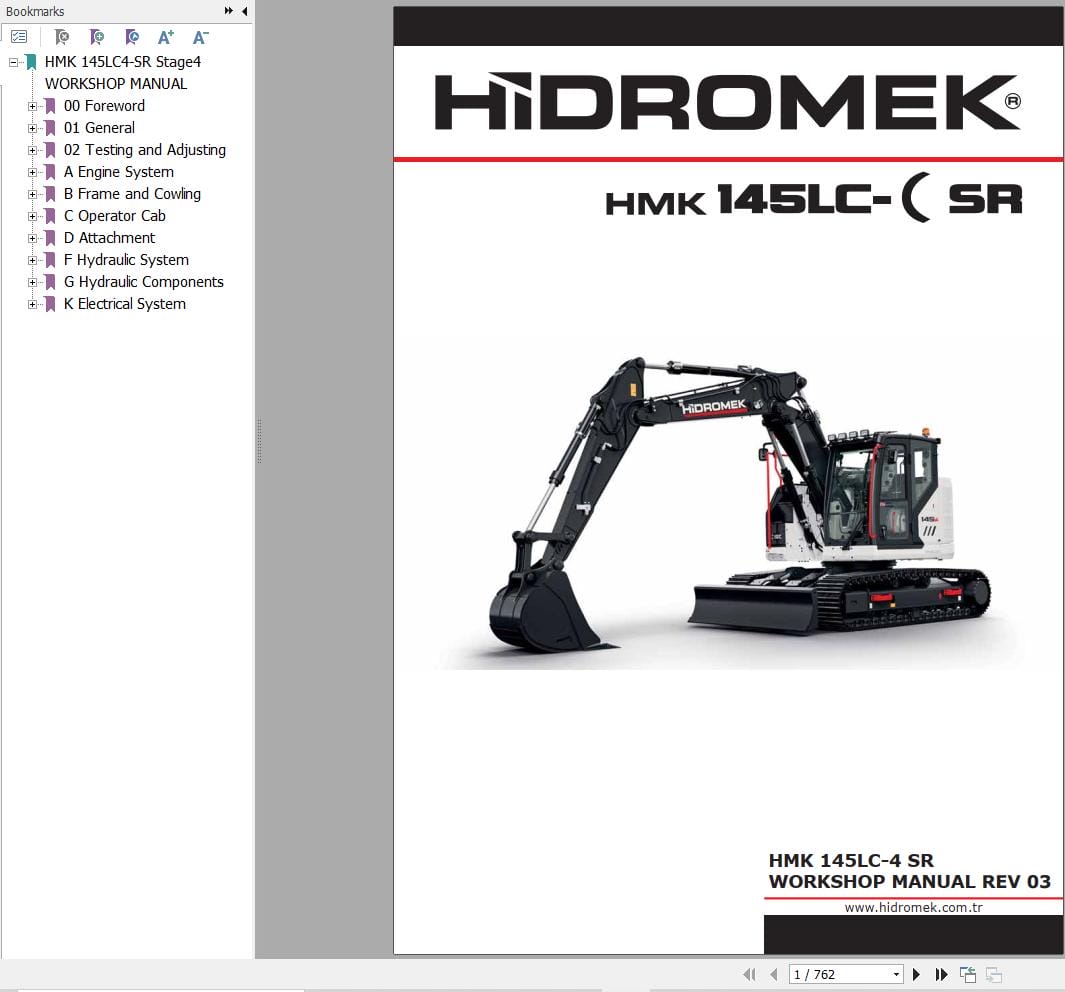Go to www.hidromek.com.tr link on the cover
Image resolution: width=1065 pixels, height=992 pixels.
pyautogui.click(x=913, y=907)
